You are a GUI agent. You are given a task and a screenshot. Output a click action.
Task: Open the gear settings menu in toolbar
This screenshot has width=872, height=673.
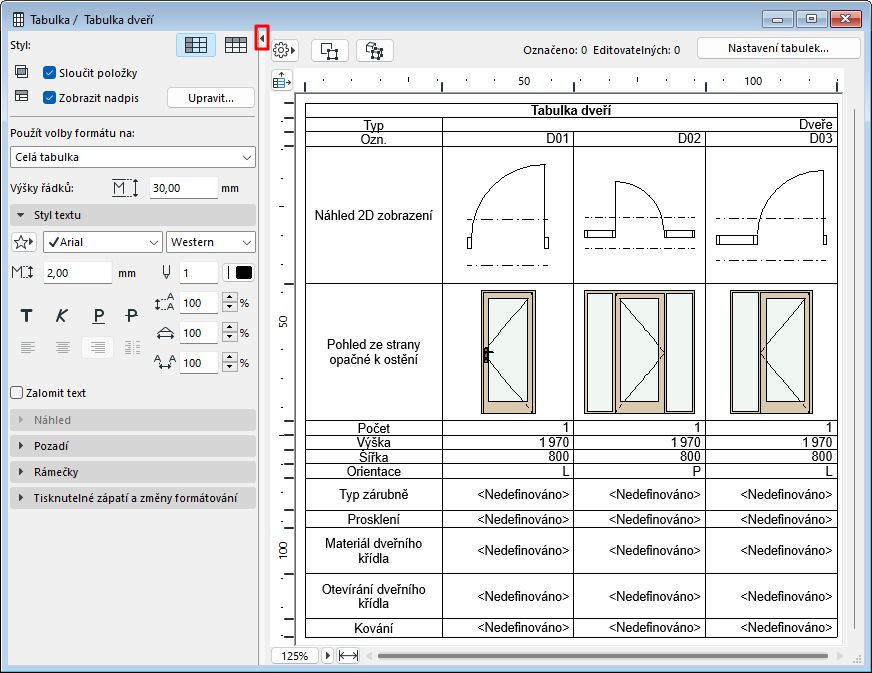pyautogui.click(x=285, y=50)
